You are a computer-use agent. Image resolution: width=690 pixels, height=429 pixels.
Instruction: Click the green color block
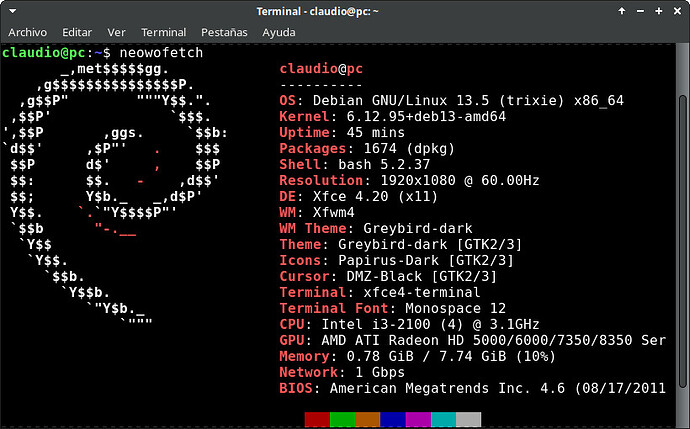[342, 419]
